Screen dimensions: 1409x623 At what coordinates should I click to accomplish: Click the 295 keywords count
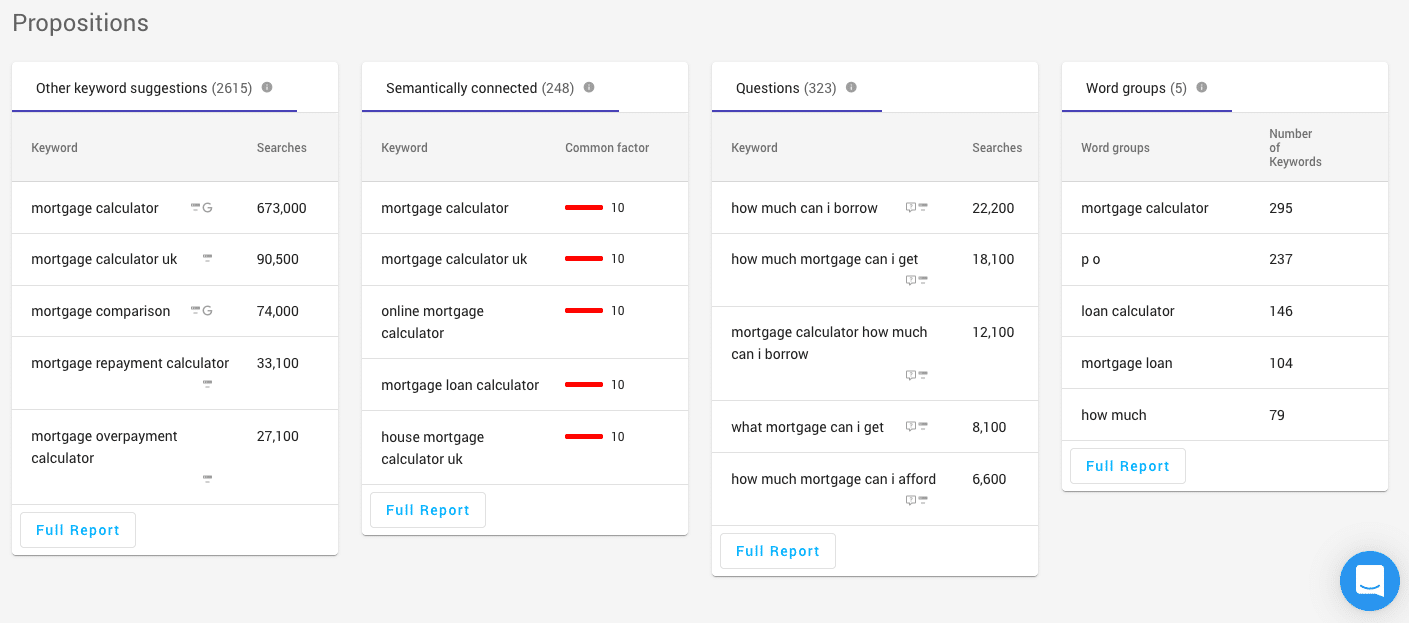click(1281, 208)
